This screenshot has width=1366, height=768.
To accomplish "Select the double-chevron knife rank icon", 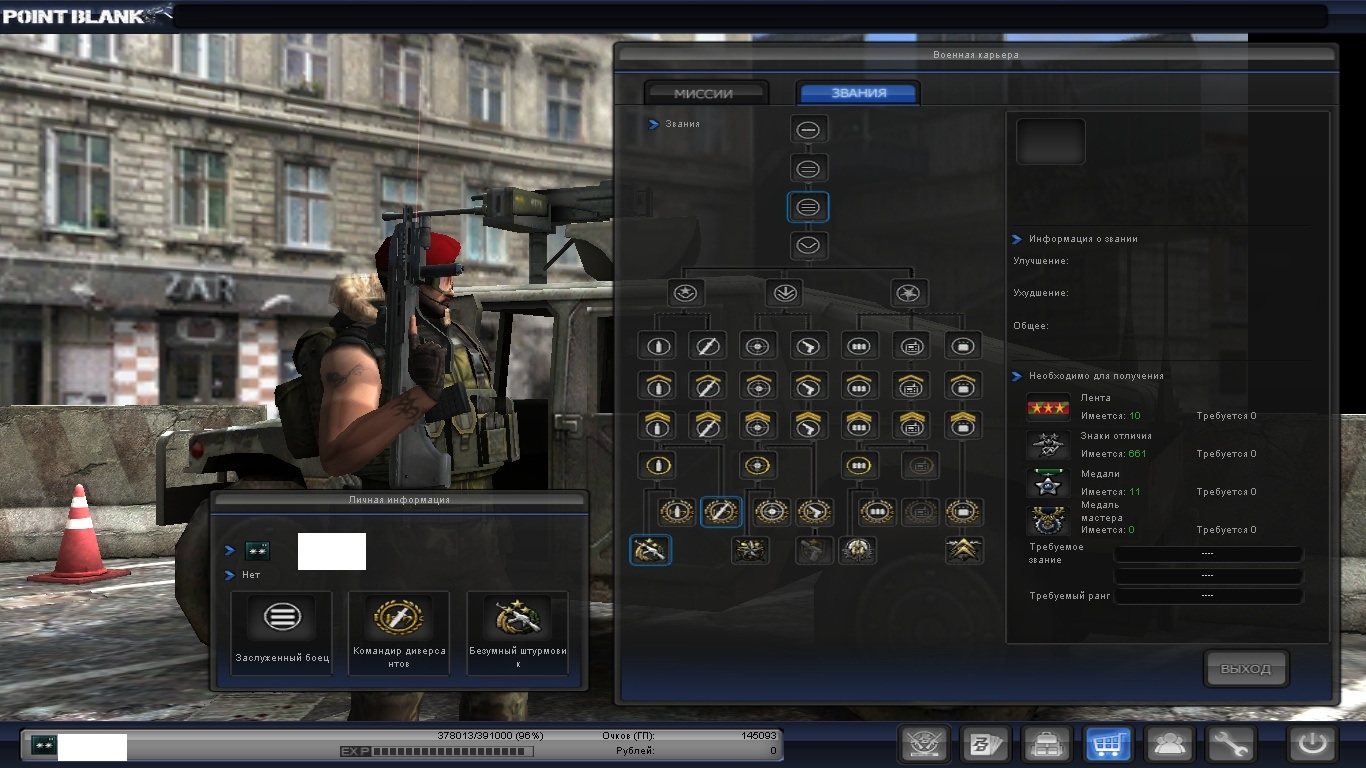I will coord(707,425).
